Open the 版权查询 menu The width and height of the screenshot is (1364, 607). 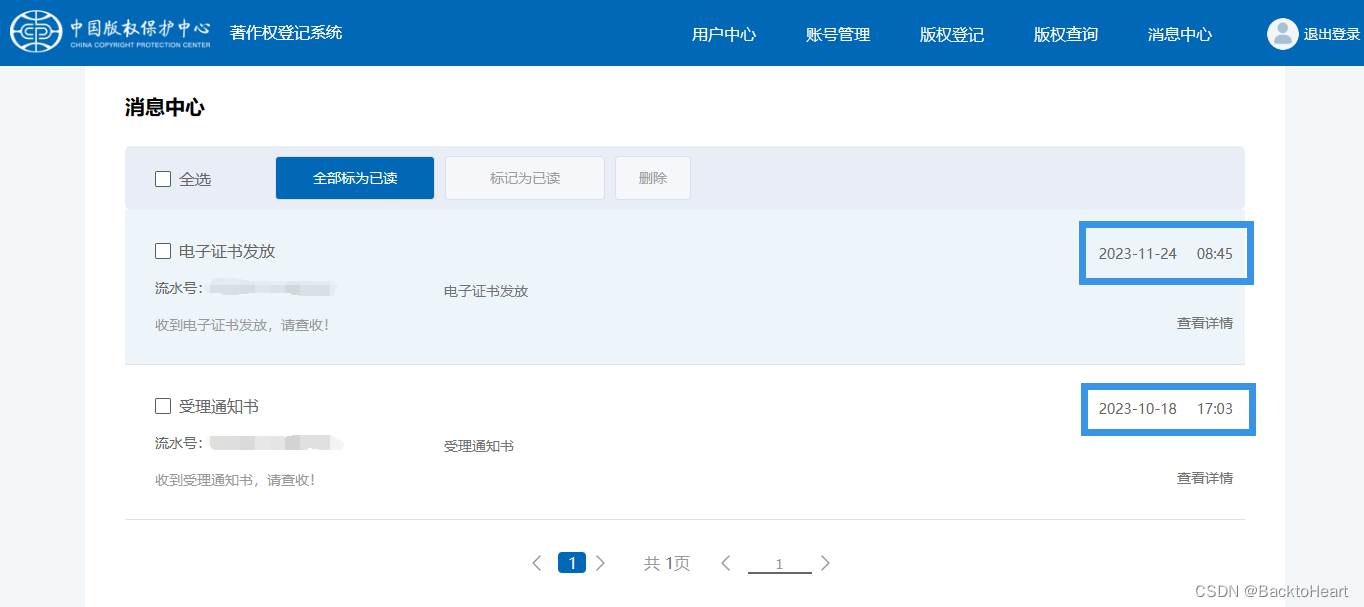[x=1066, y=34]
